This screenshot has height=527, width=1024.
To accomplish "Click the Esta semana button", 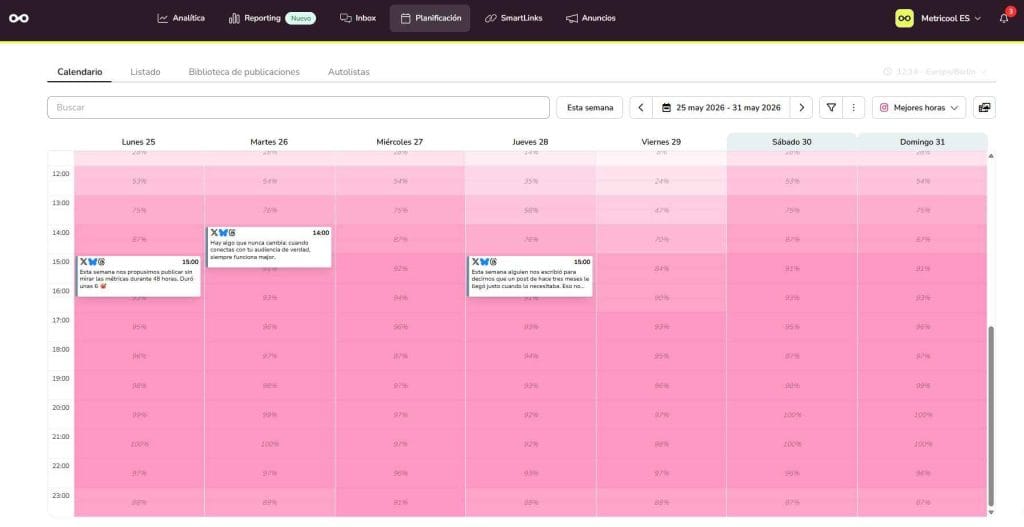I will 590,108.
